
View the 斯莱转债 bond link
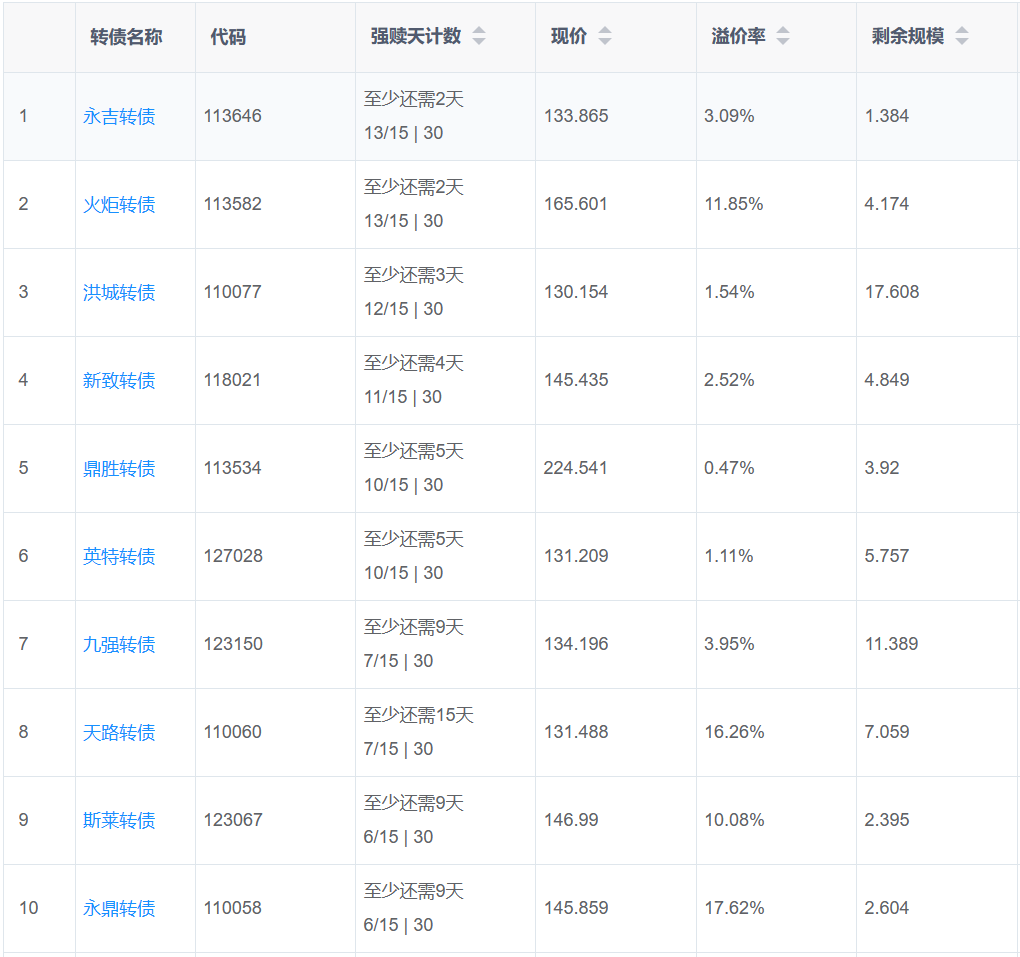(119, 821)
